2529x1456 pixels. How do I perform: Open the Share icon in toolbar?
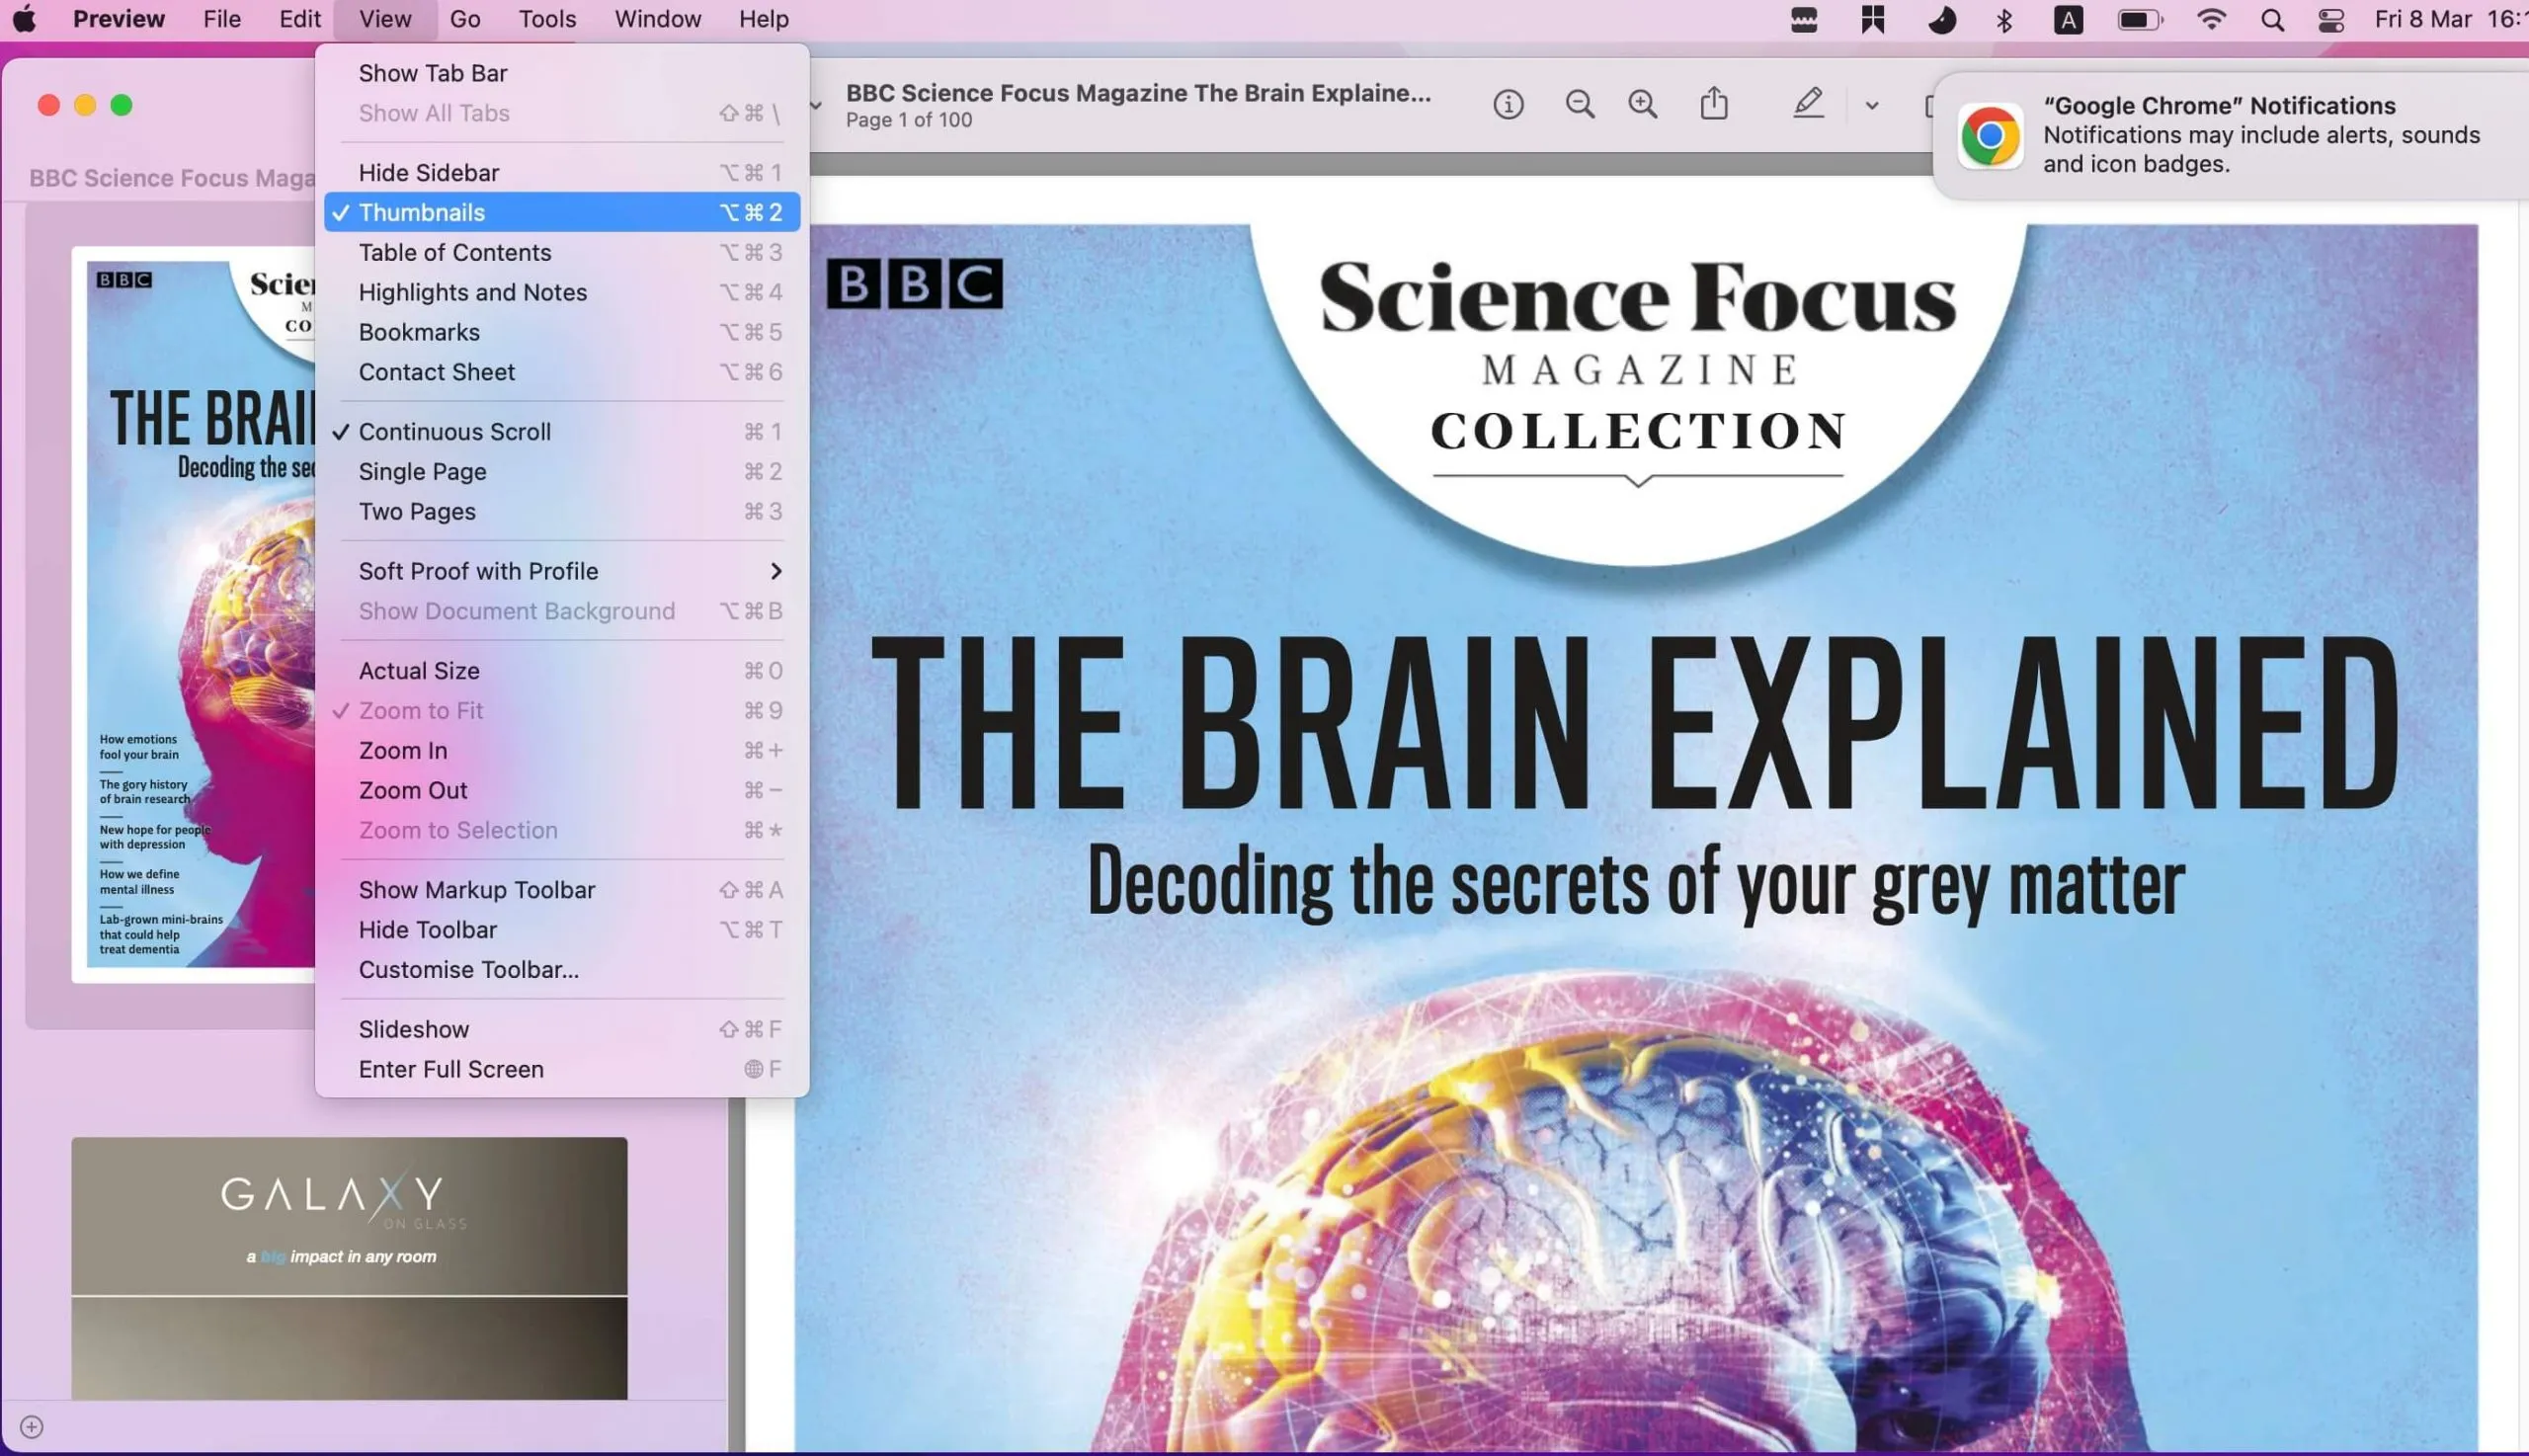pos(1714,104)
